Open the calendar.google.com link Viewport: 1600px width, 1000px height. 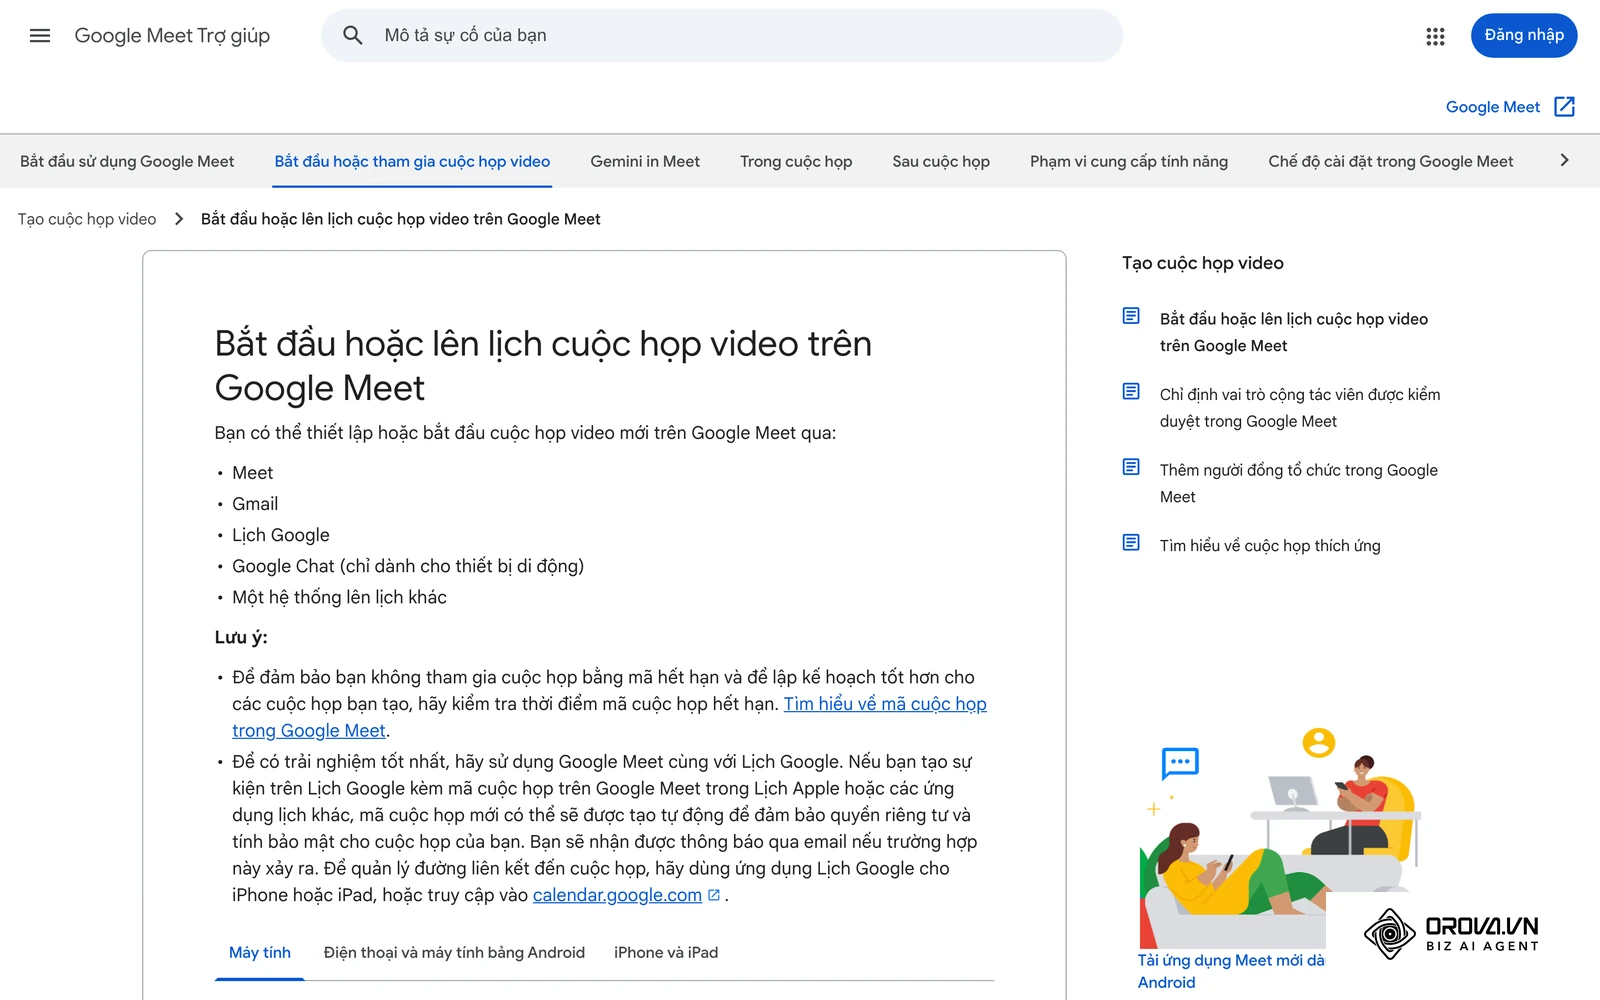[x=617, y=895]
